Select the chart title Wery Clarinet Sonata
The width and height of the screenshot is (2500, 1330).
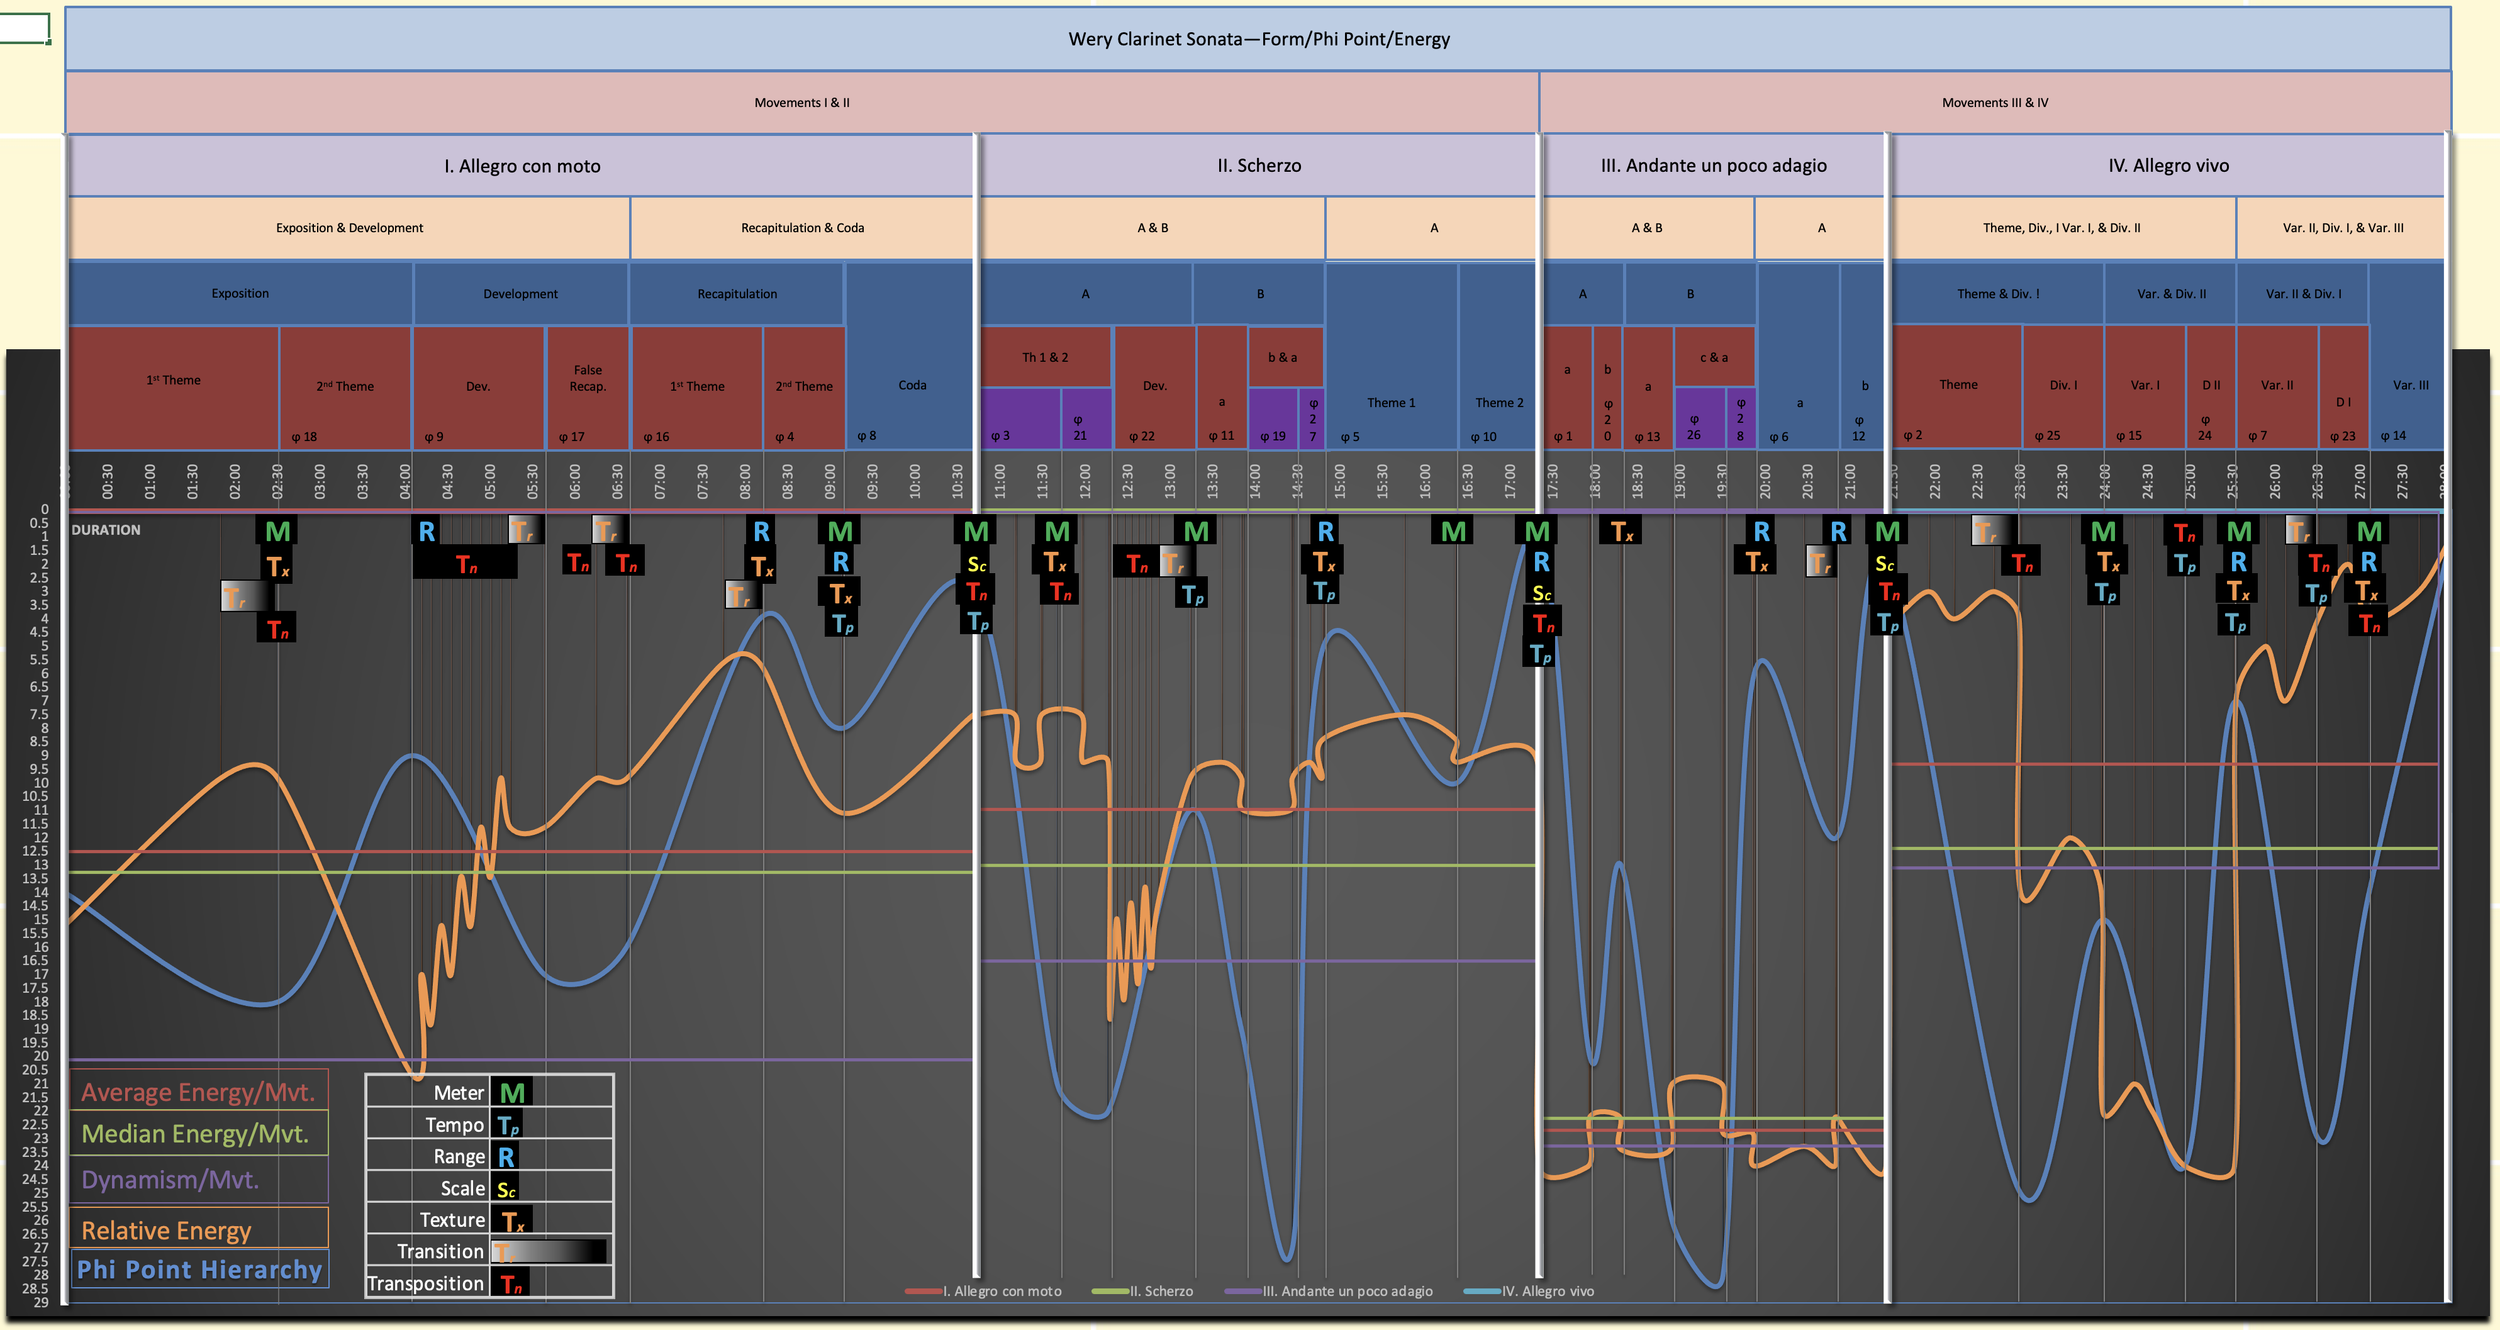[1258, 39]
